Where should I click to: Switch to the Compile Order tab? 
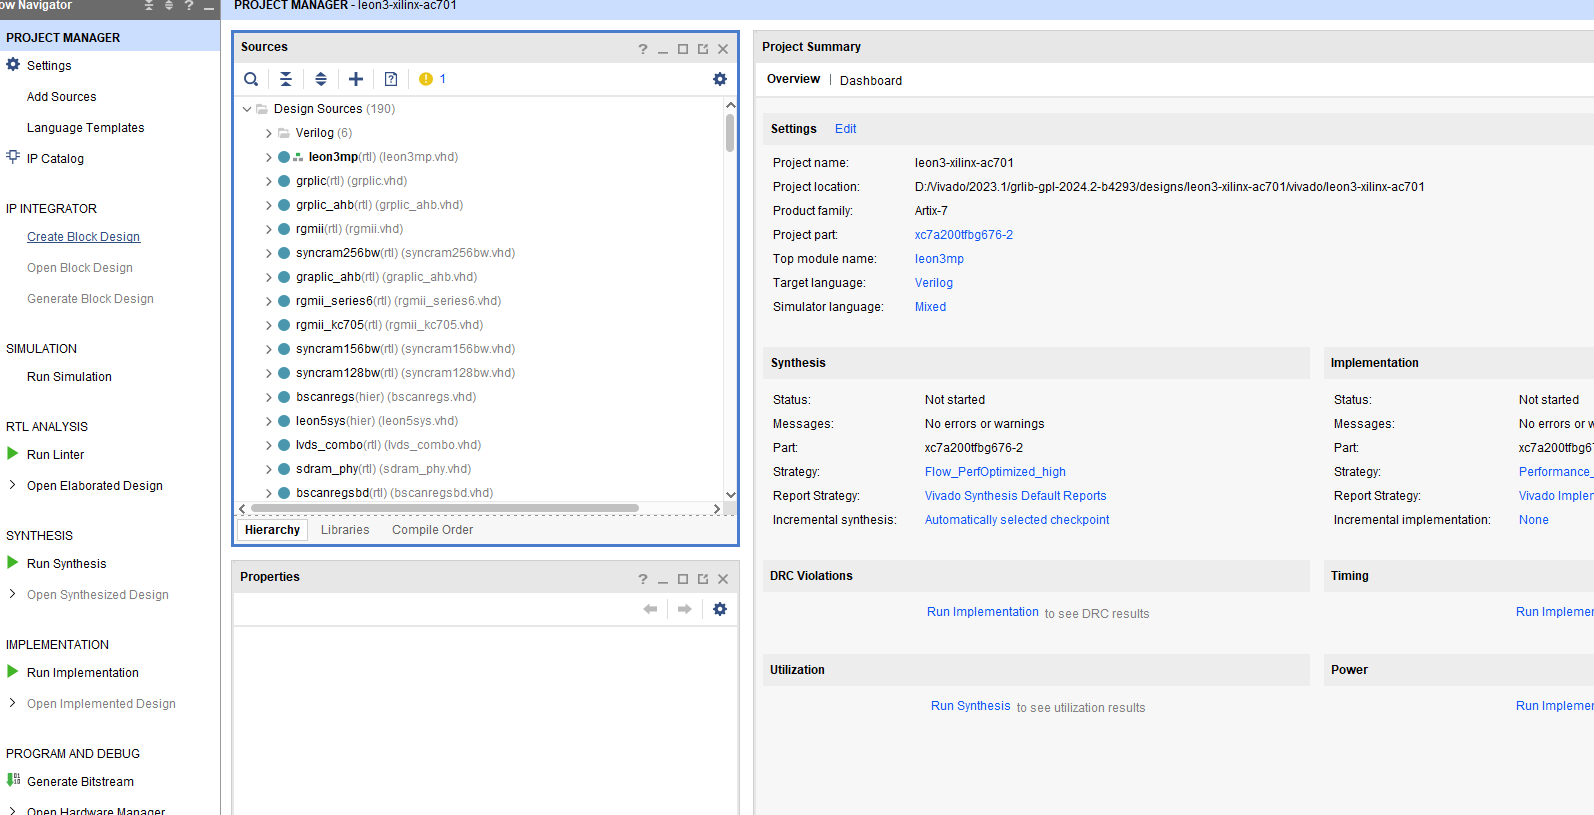(433, 530)
